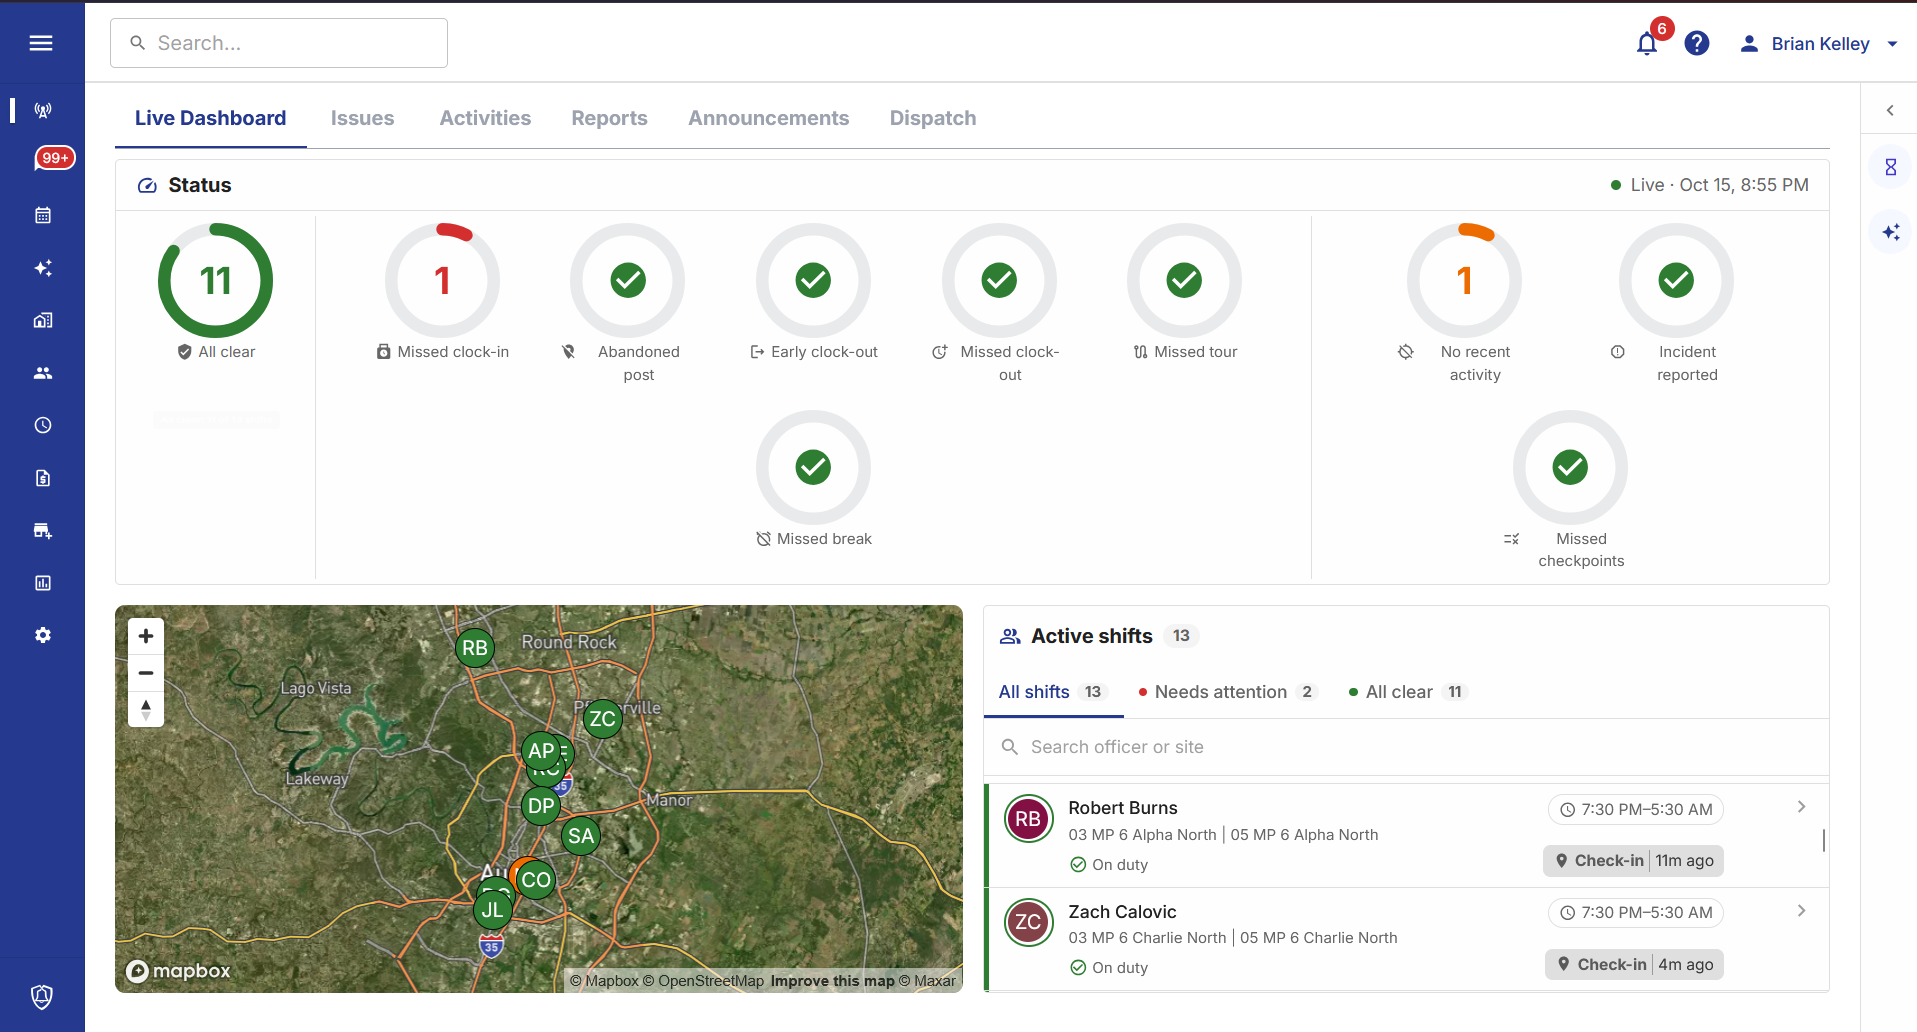Click the RB officer marker on map
This screenshot has width=1917, height=1032.
(475, 648)
